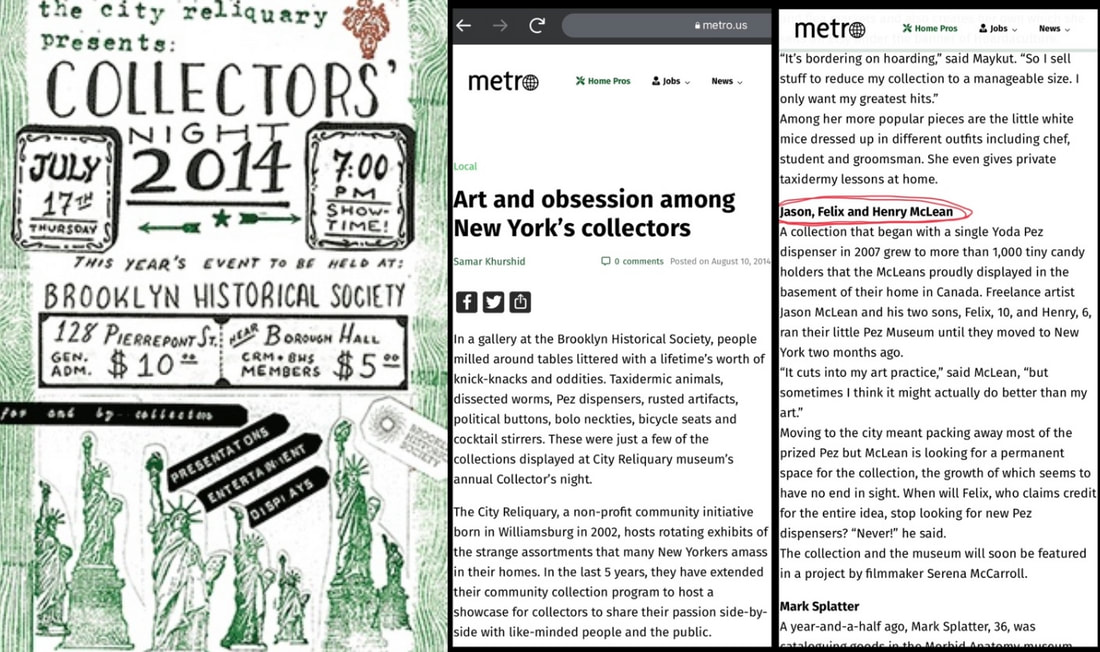This screenshot has height=652, width=1100.
Task: Click the generic share icon beside Twitter
Action: (x=519, y=302)
